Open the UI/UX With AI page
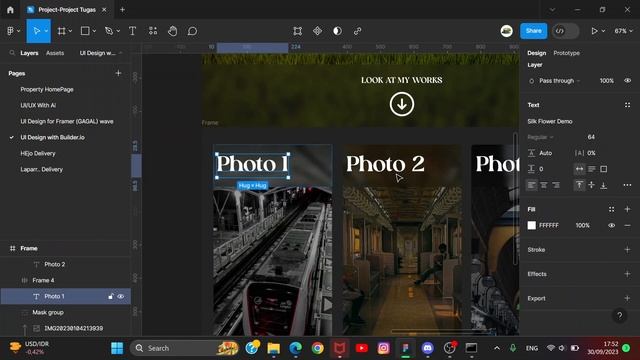 [x=38, y=105]
